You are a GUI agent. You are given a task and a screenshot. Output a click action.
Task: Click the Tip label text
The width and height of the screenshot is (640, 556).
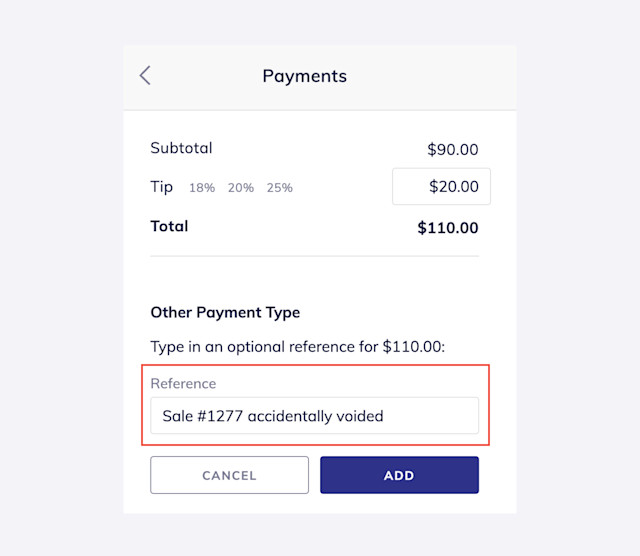tap(162, 187)
